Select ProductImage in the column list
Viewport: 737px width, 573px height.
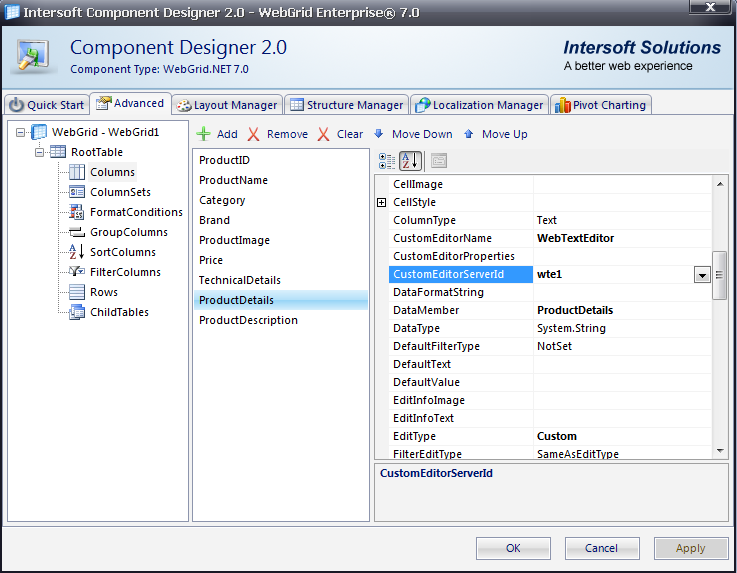pyautogui.click(x=234, y=240)
